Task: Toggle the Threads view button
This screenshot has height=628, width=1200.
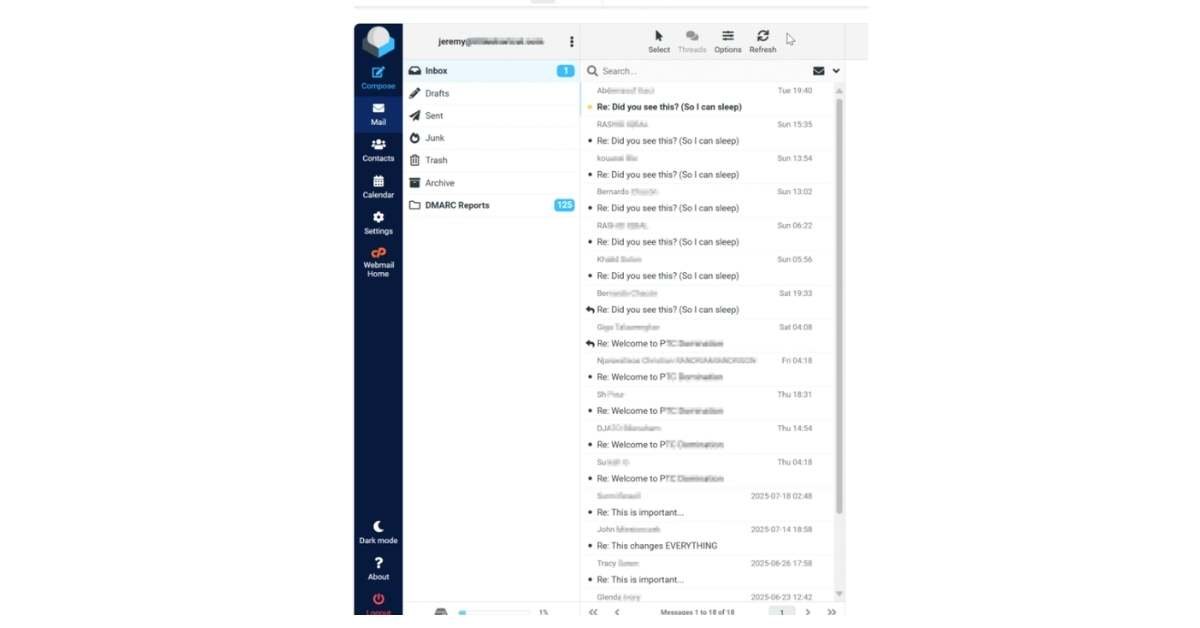Action: coord(692,41)
